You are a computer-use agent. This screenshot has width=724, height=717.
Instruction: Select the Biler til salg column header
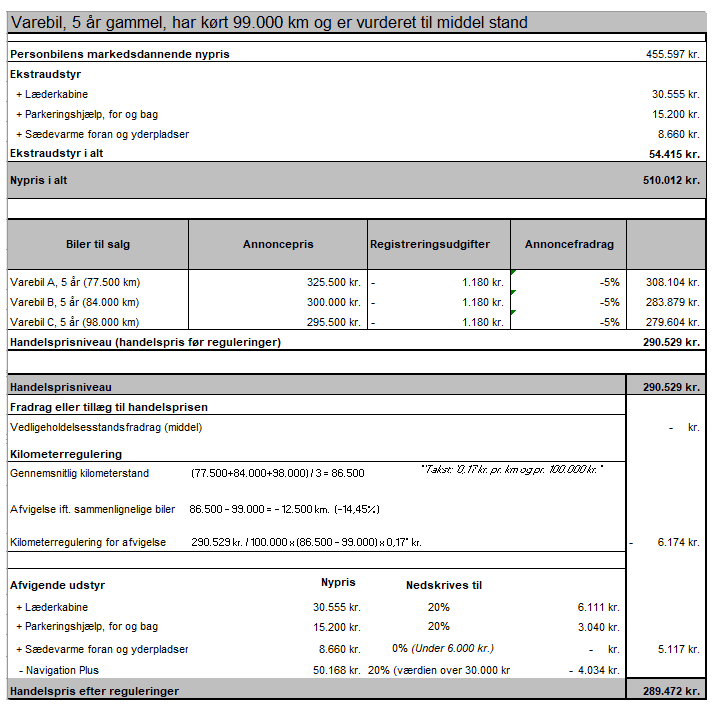pyautogui.click(x=97, y=244)
